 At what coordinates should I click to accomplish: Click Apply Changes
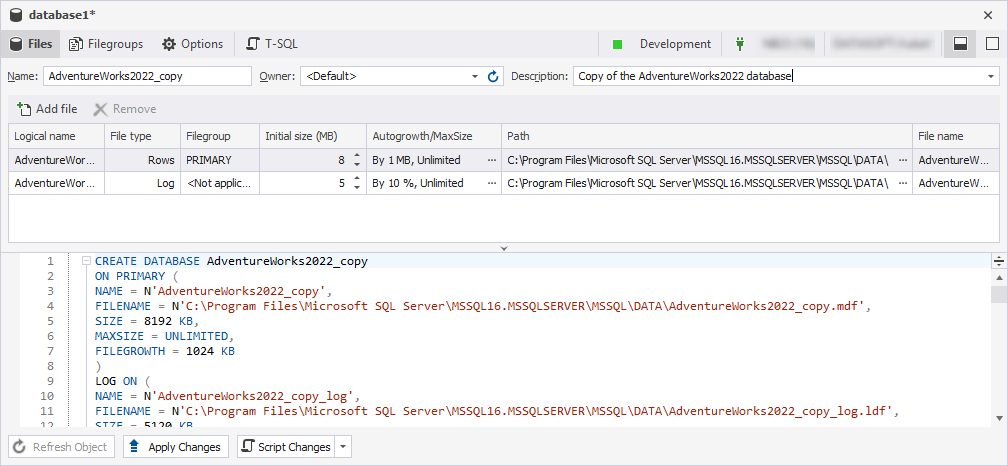point(176,447)
